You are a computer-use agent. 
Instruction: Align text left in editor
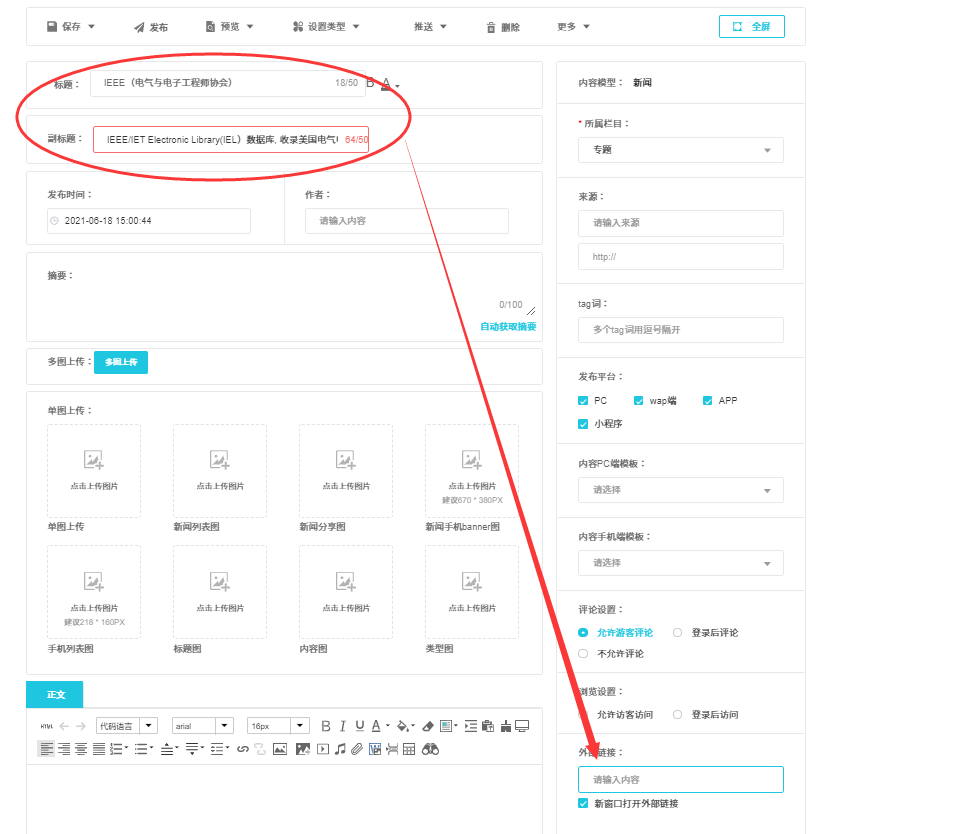click(46, 749)
